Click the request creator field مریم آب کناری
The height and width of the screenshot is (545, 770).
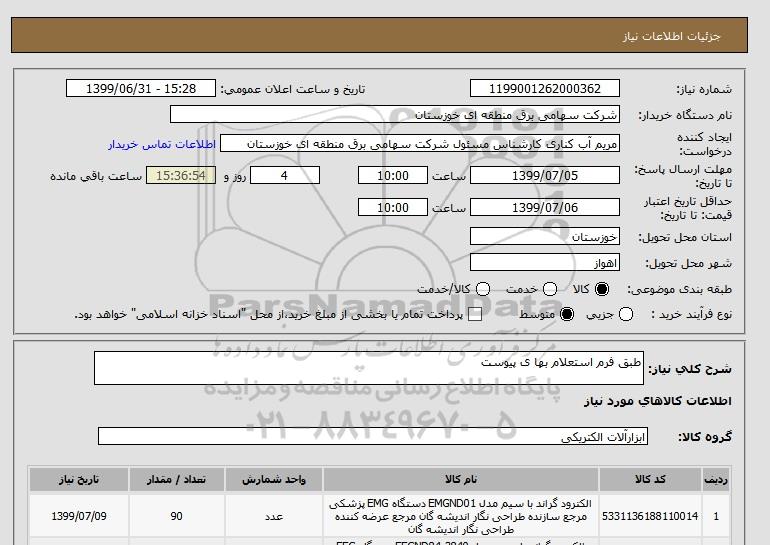(420, 144)
